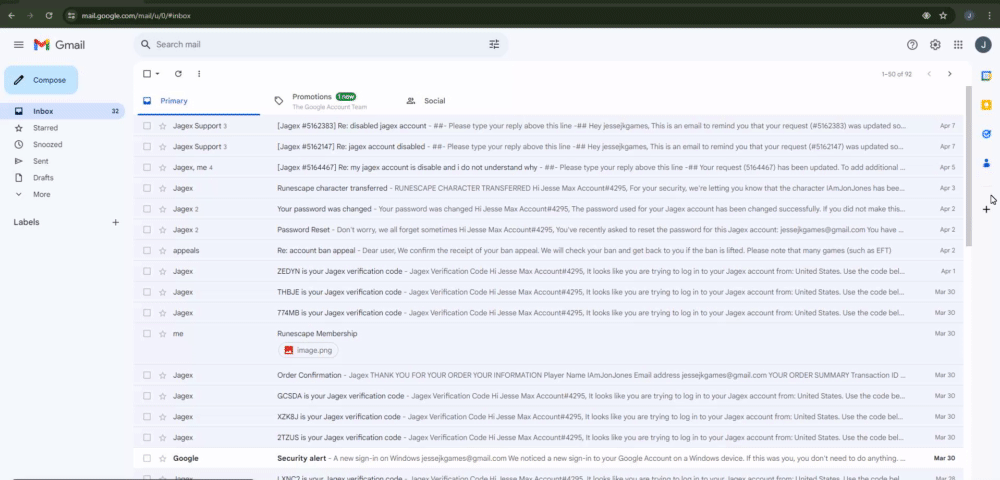Star the Runescape character transferred email

tap(163, 188)
